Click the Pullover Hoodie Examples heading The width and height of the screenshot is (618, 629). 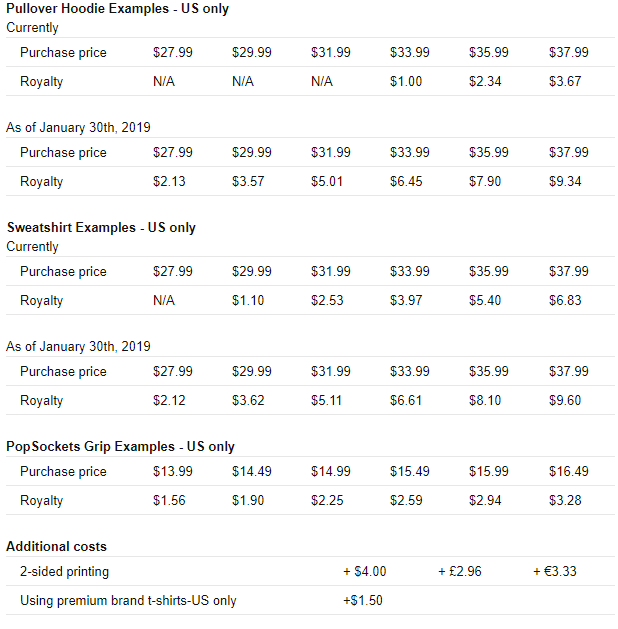(118, 9)
